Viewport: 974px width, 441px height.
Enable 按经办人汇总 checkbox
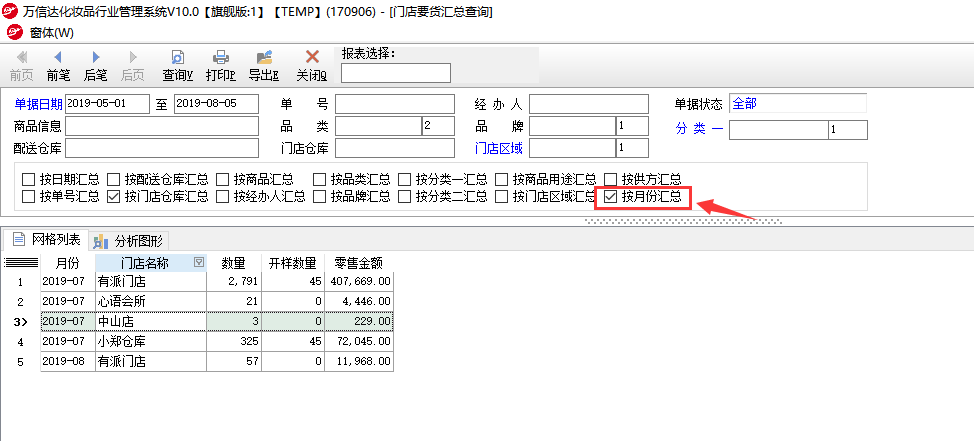pos(222,198)
